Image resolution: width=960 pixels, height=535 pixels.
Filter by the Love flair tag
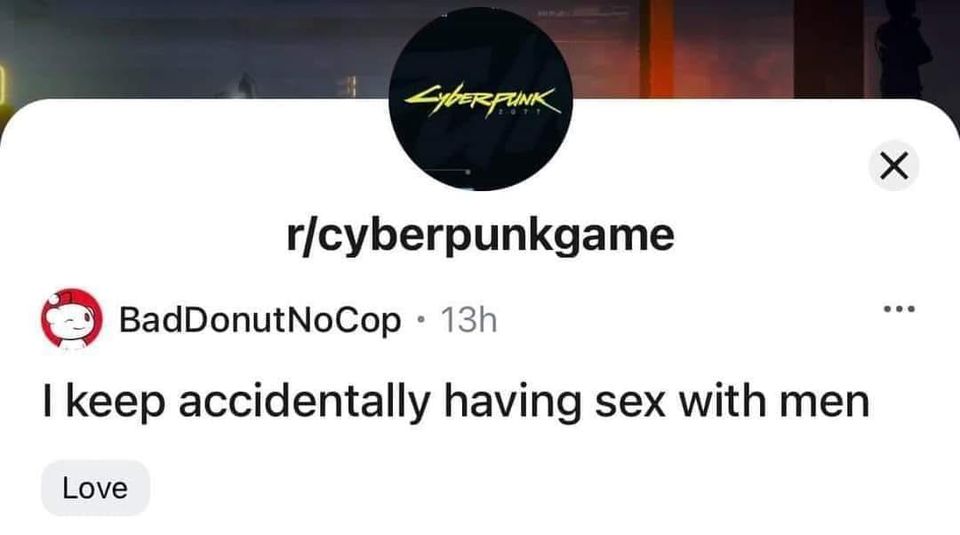pos(96,488)
